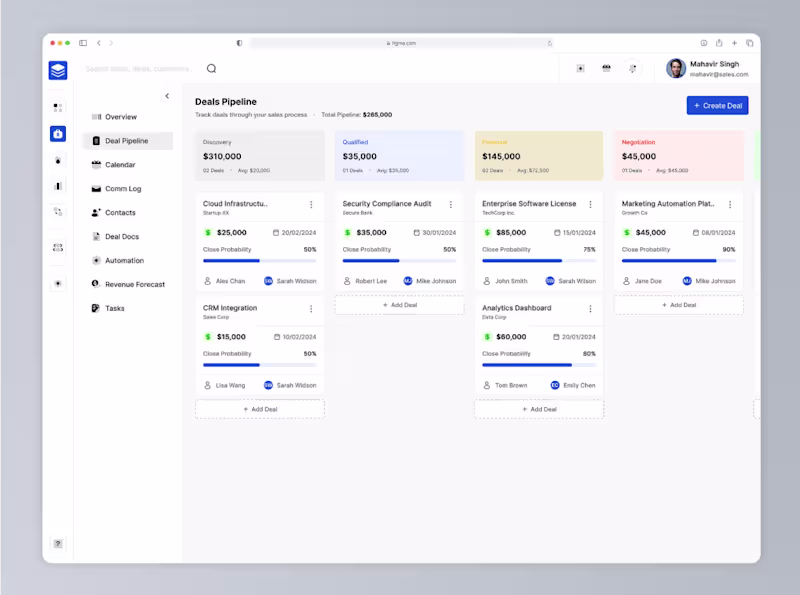Screen dimensions: 800x595
Task: Click contact Robert Lee on Security deal
Action: click(x=365, y=281)
